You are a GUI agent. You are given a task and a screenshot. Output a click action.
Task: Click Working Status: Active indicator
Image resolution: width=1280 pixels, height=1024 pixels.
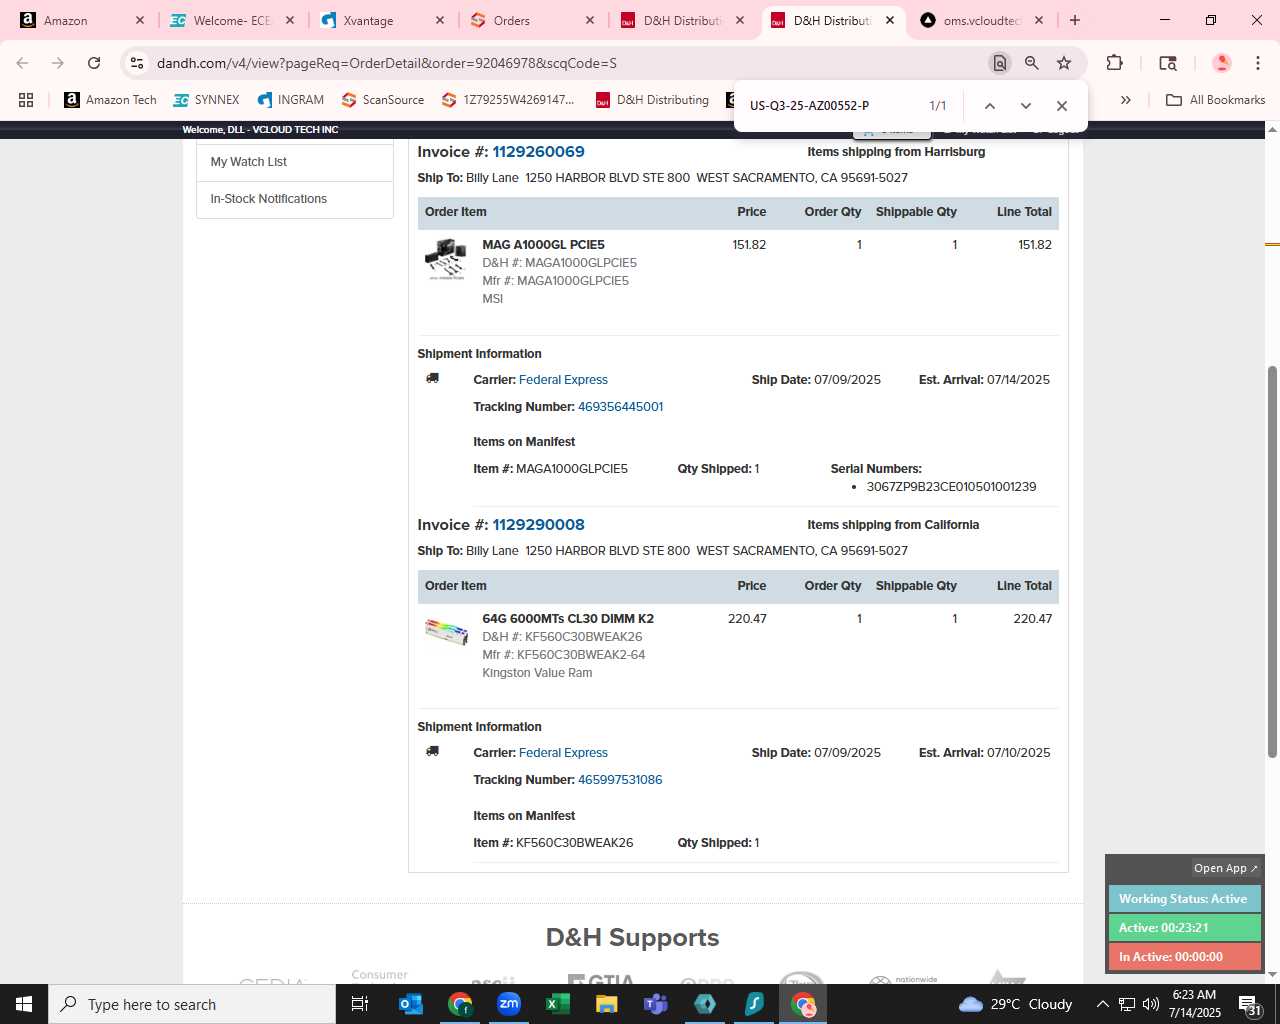tap(1184, 899)
